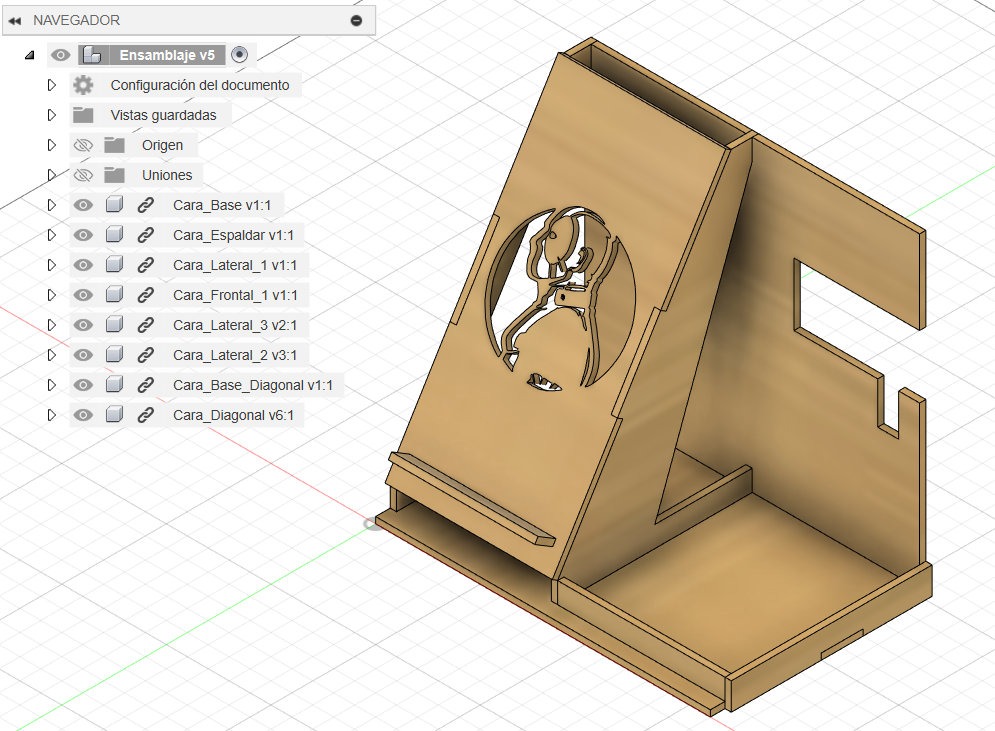Select the Origen label
The image size is (995, 731).
tap(162, 145)
